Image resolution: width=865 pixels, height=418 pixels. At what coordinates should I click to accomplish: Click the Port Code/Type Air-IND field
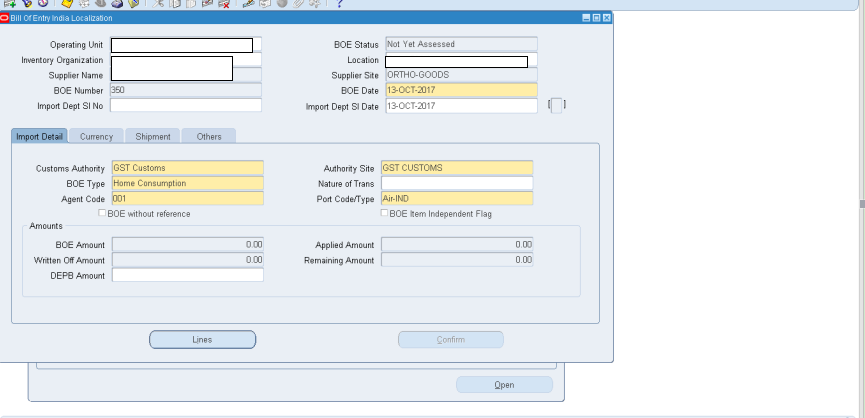[x=457, y=199]
